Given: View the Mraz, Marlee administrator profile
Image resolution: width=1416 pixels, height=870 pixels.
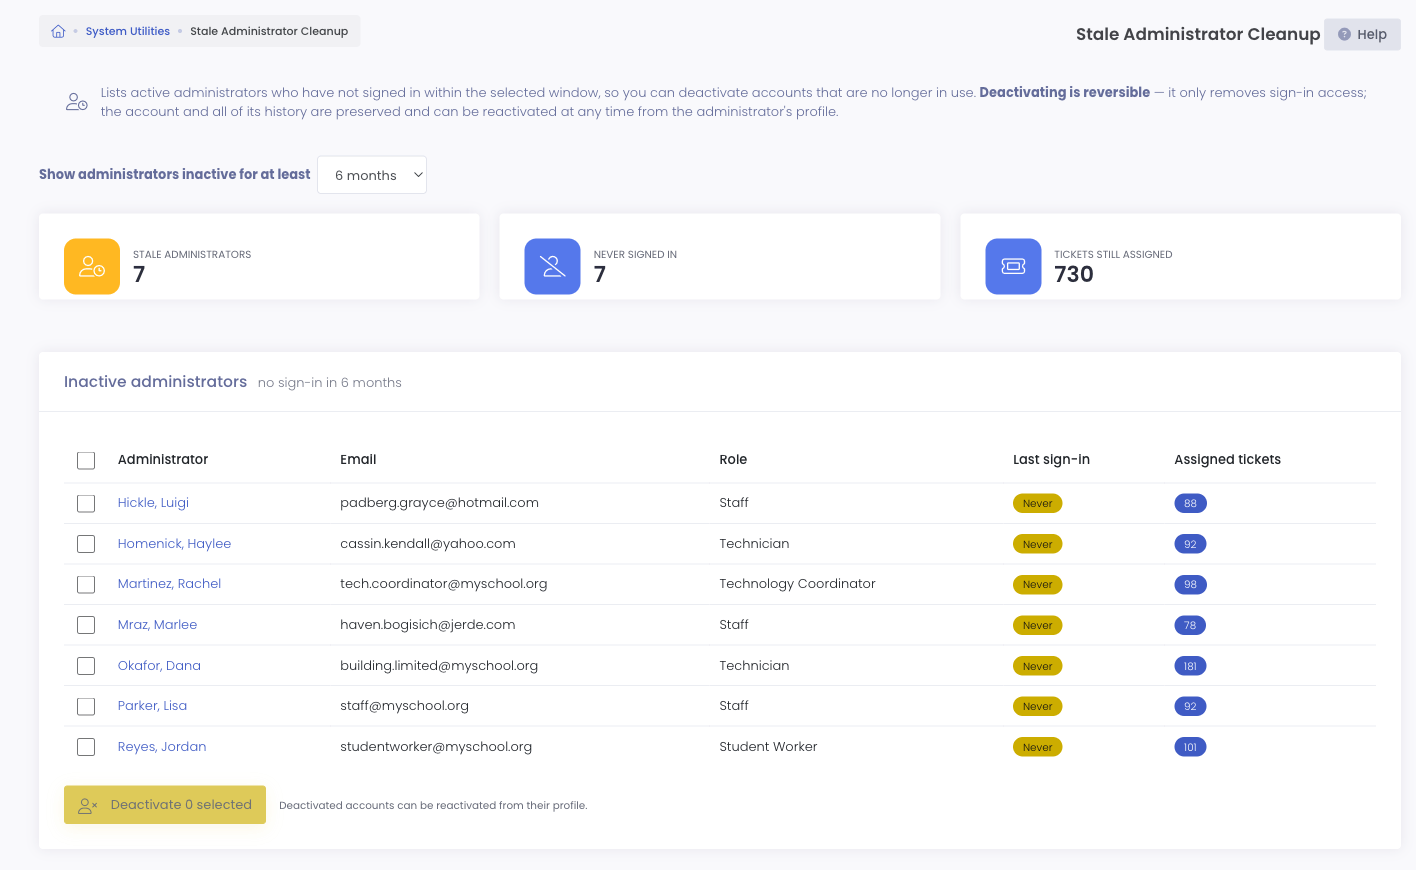Looking at the screenshot, I should click(x=157, y=625).
